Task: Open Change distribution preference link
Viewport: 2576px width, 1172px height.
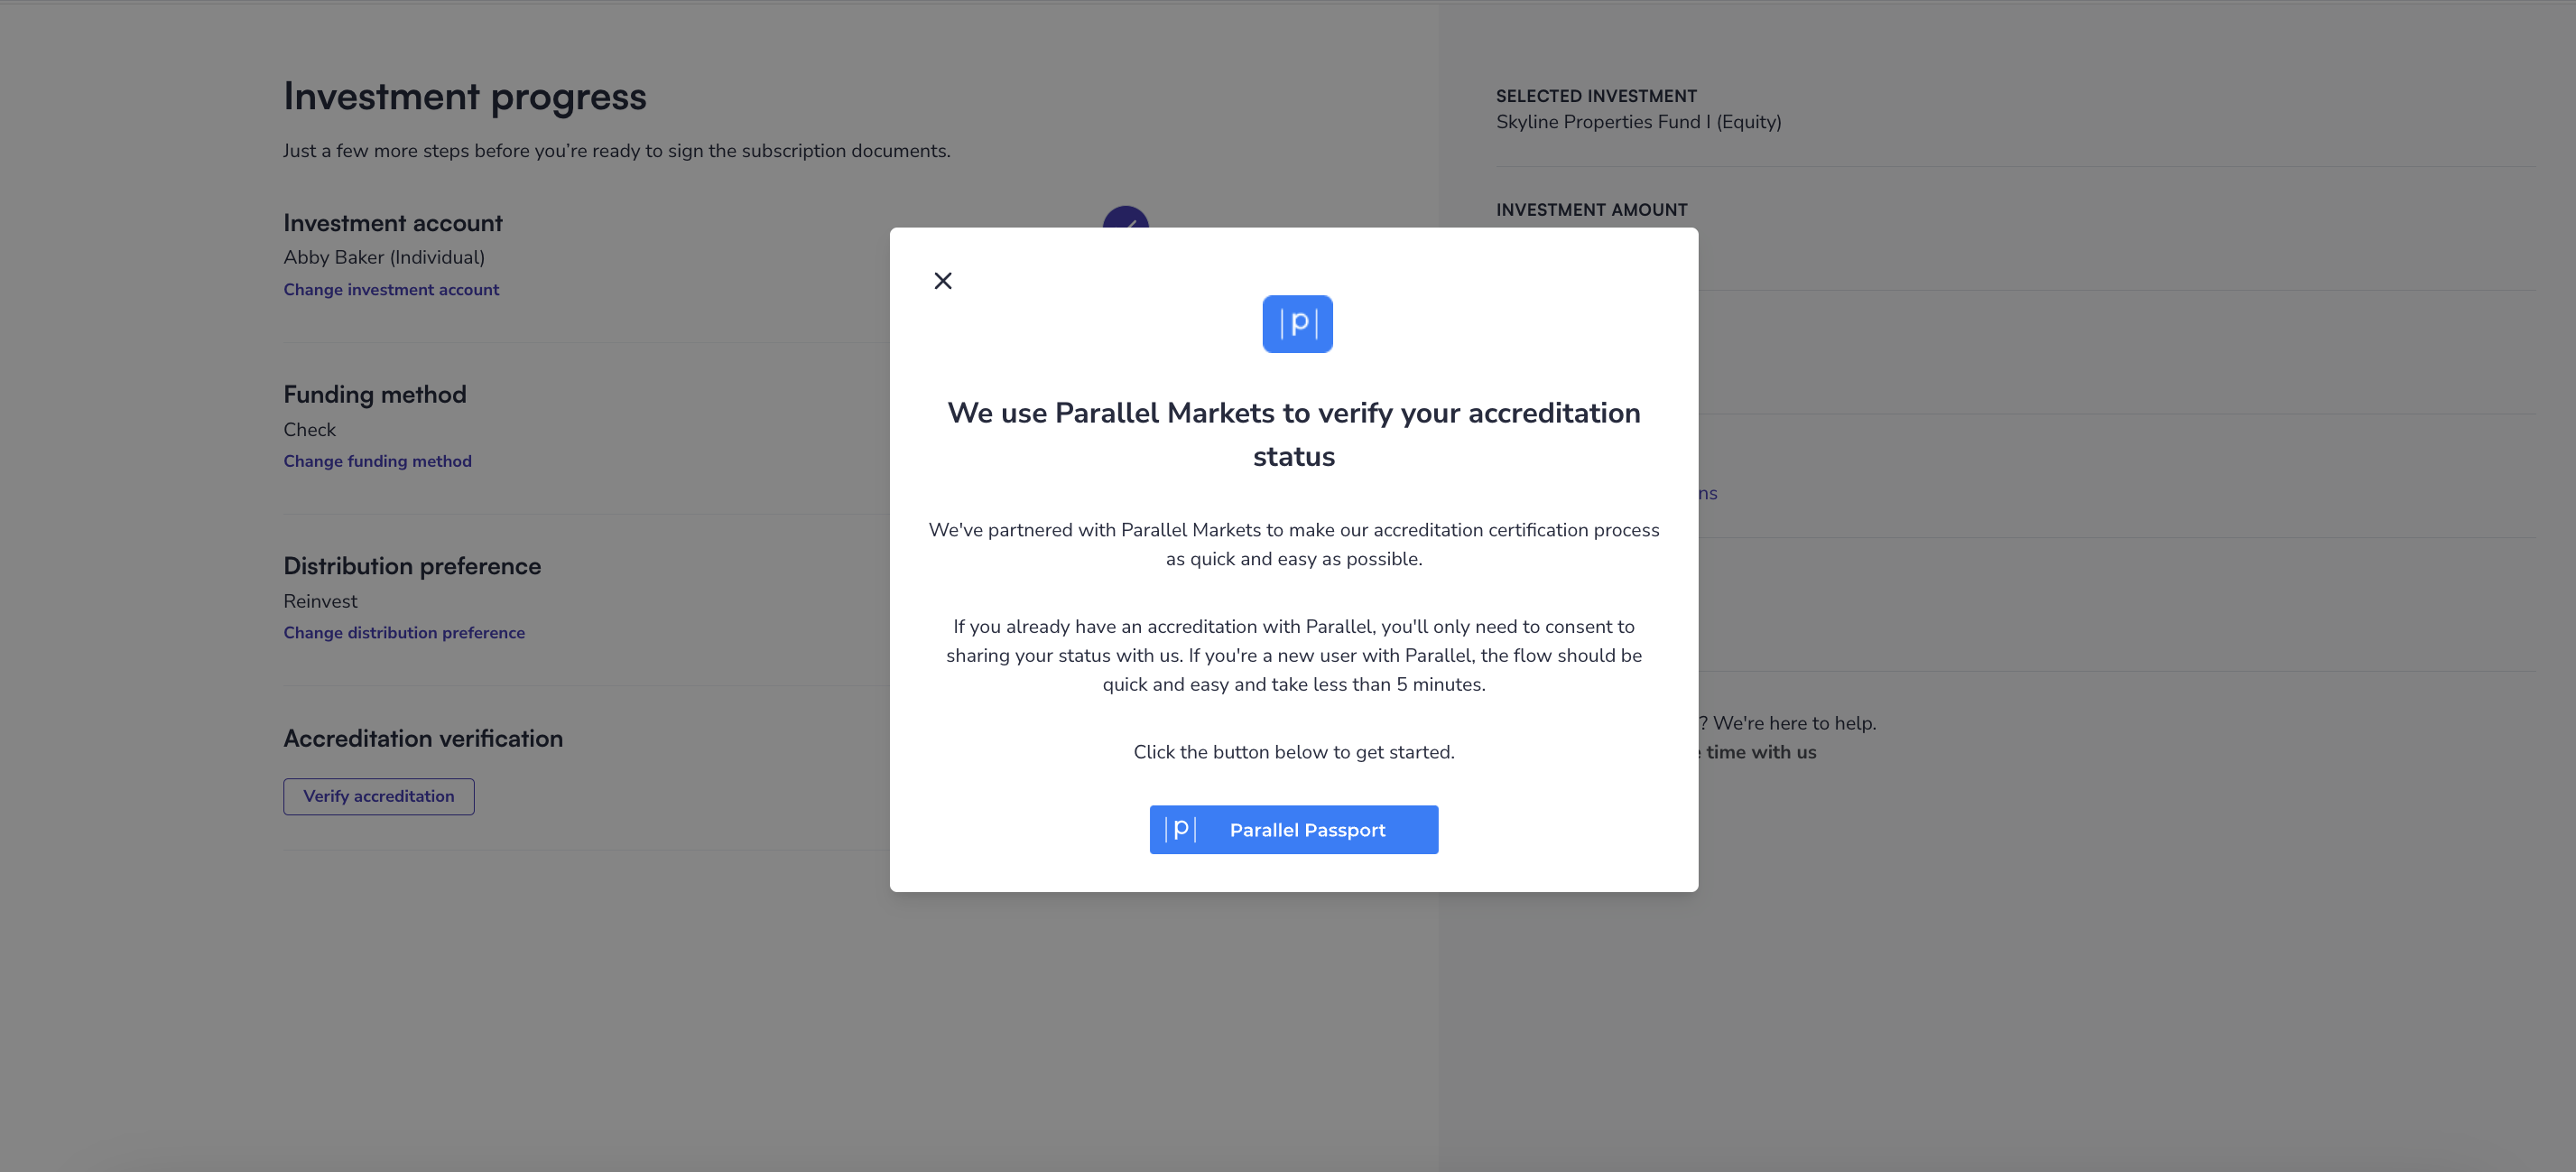Action: pyautogui.click(x=404, y=633)
